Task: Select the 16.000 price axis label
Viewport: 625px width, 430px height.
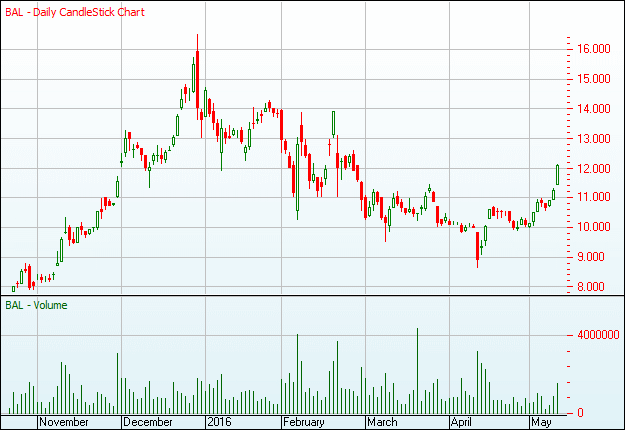Action: coord(594,49)
